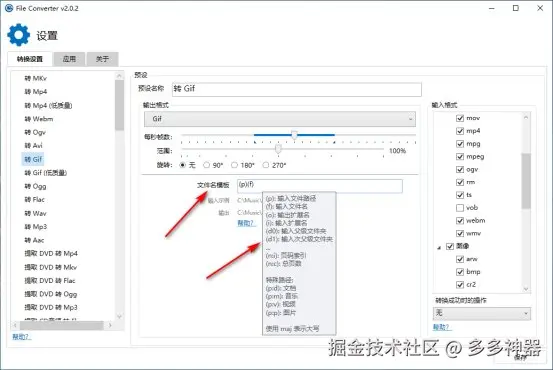The height and width of the screenshot is (370, 553).
Task: Select the 90° rotation radio button
Action: pyautogui.click(x=207, y=165)
